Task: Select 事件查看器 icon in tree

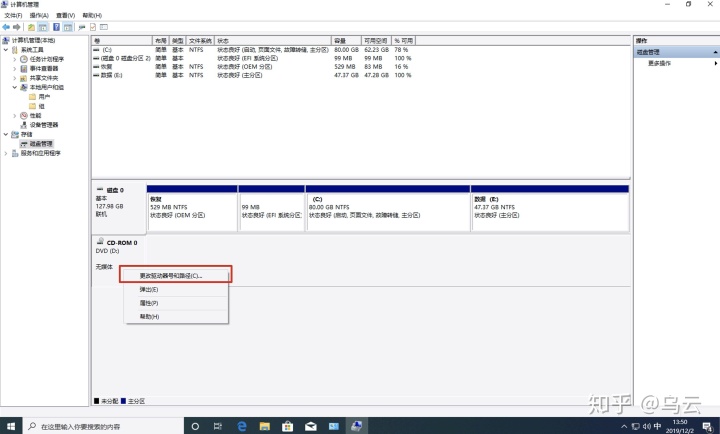Action: click(24, 68)
